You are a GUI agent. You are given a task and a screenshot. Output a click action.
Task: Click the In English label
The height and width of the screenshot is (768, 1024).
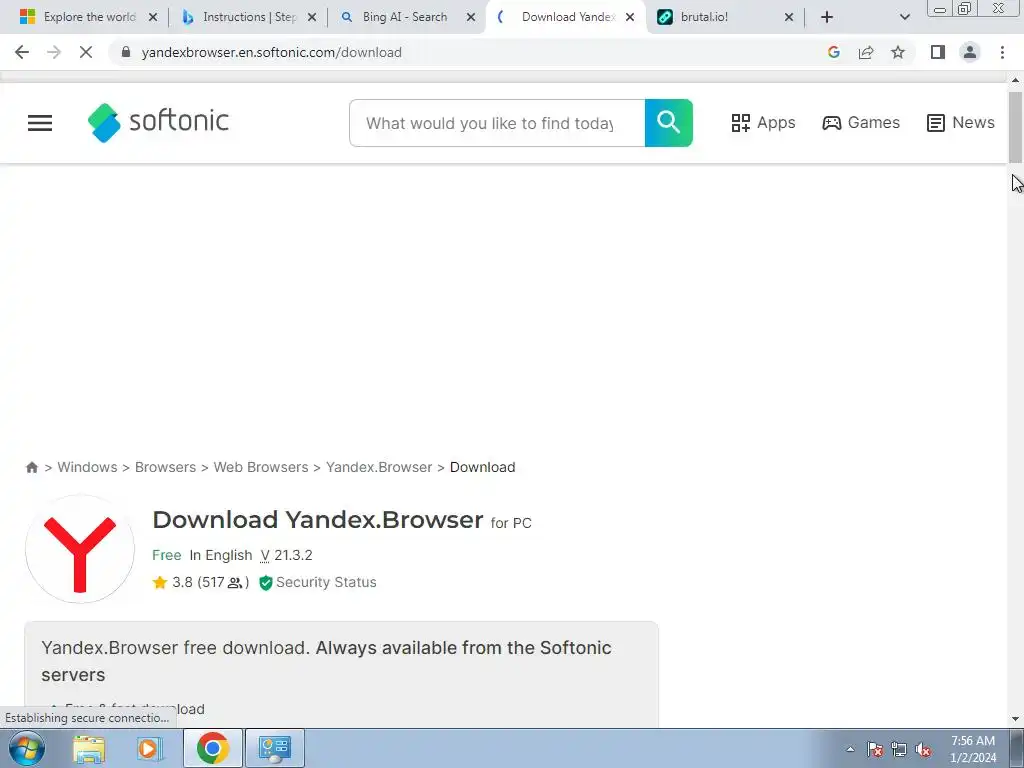coord(221,556)
